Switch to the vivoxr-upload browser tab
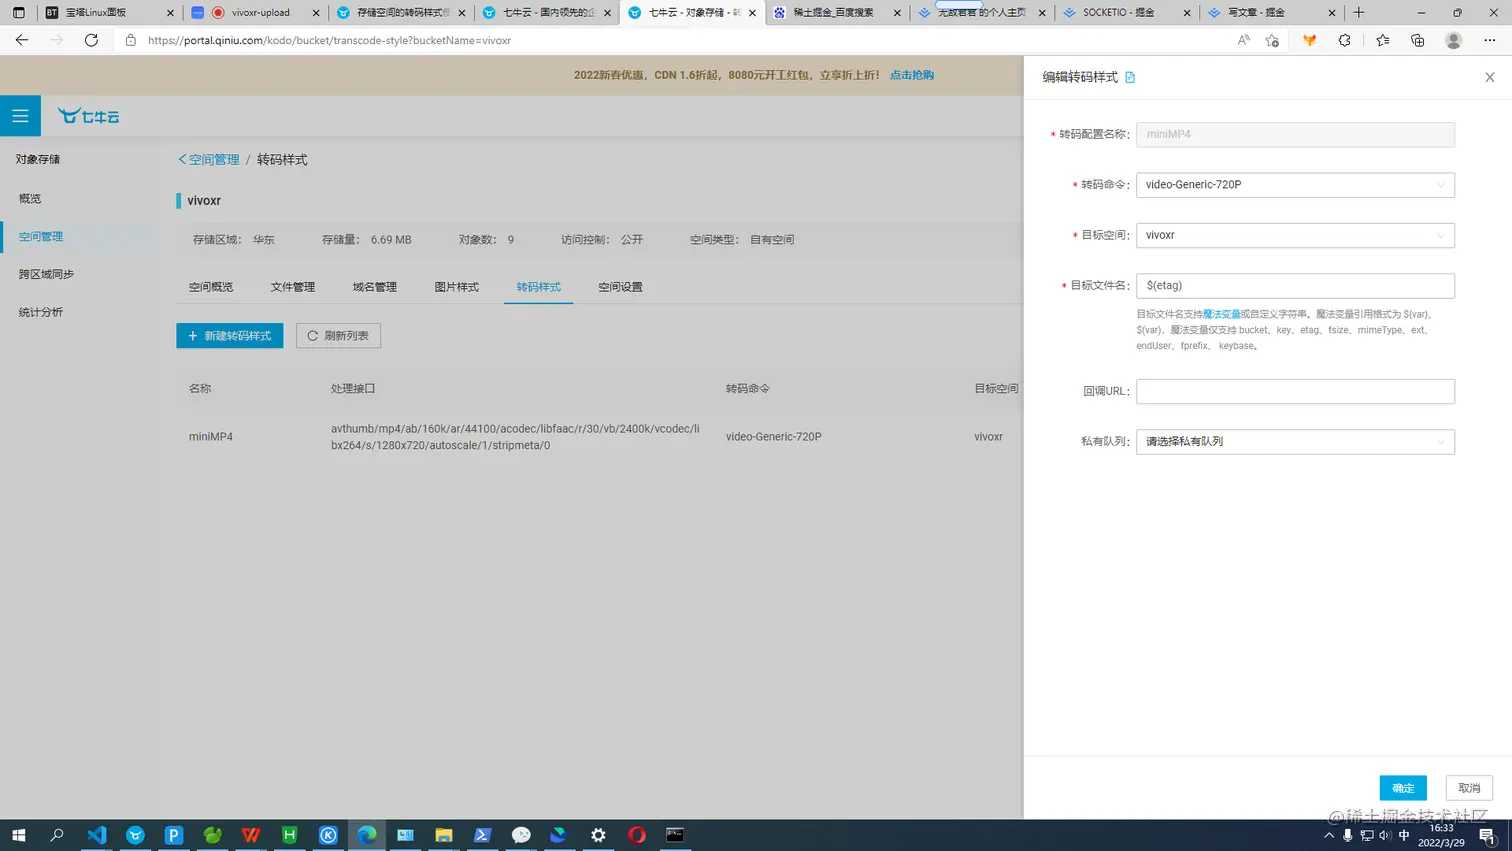This screenshot has width=1512, height=851. tap(255, 13)
